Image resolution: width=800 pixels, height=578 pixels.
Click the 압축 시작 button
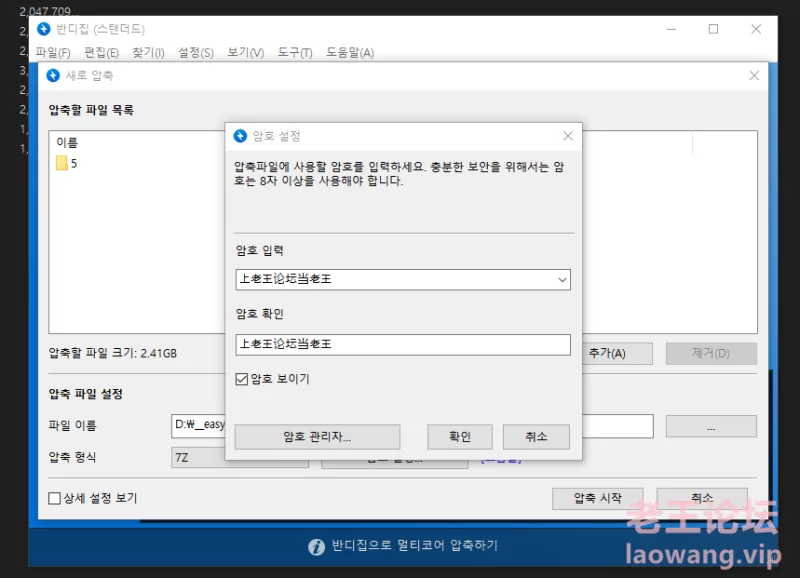point(597,498)
